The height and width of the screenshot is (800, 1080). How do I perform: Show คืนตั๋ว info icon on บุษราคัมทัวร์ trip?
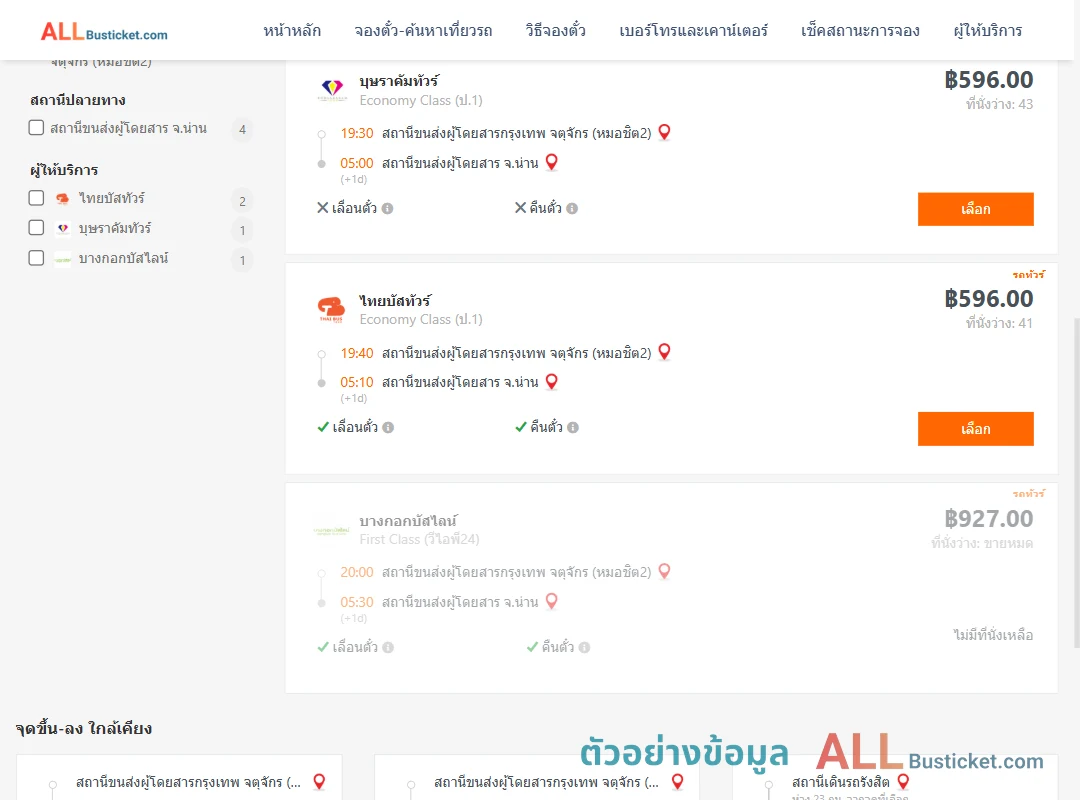click(572, 208)
